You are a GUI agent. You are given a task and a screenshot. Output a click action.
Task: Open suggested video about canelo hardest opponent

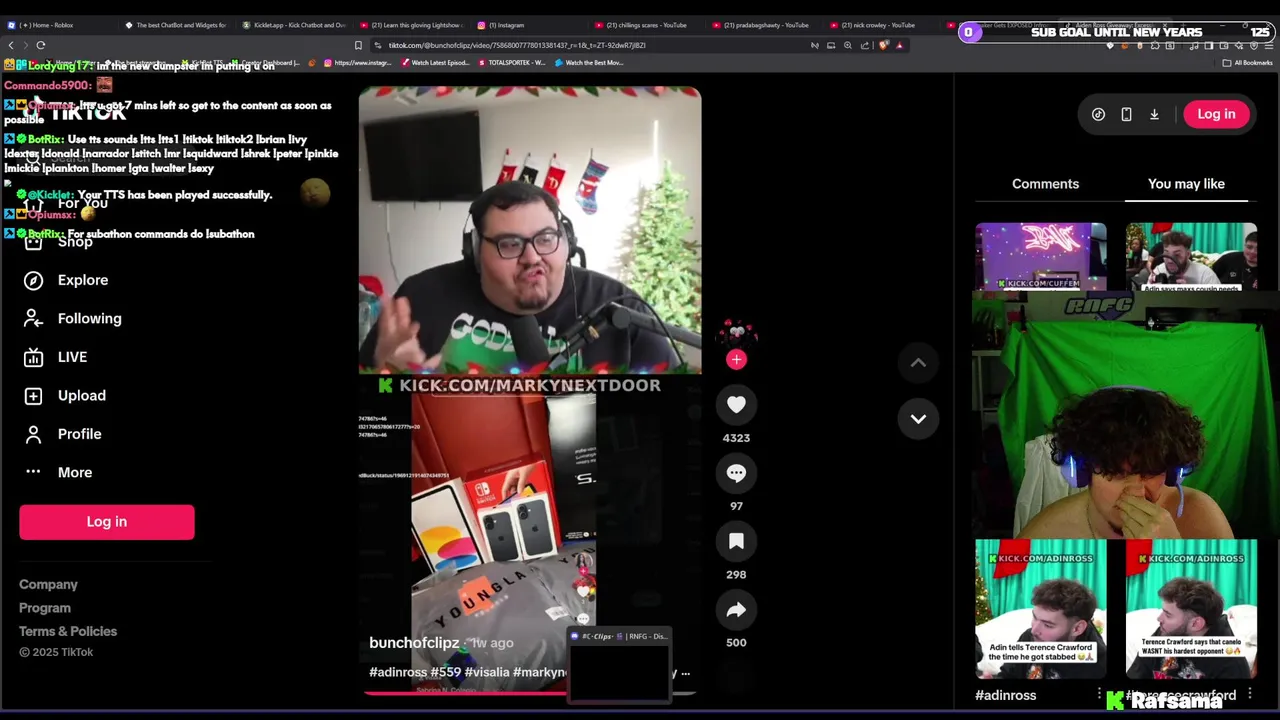[1191, 609]
